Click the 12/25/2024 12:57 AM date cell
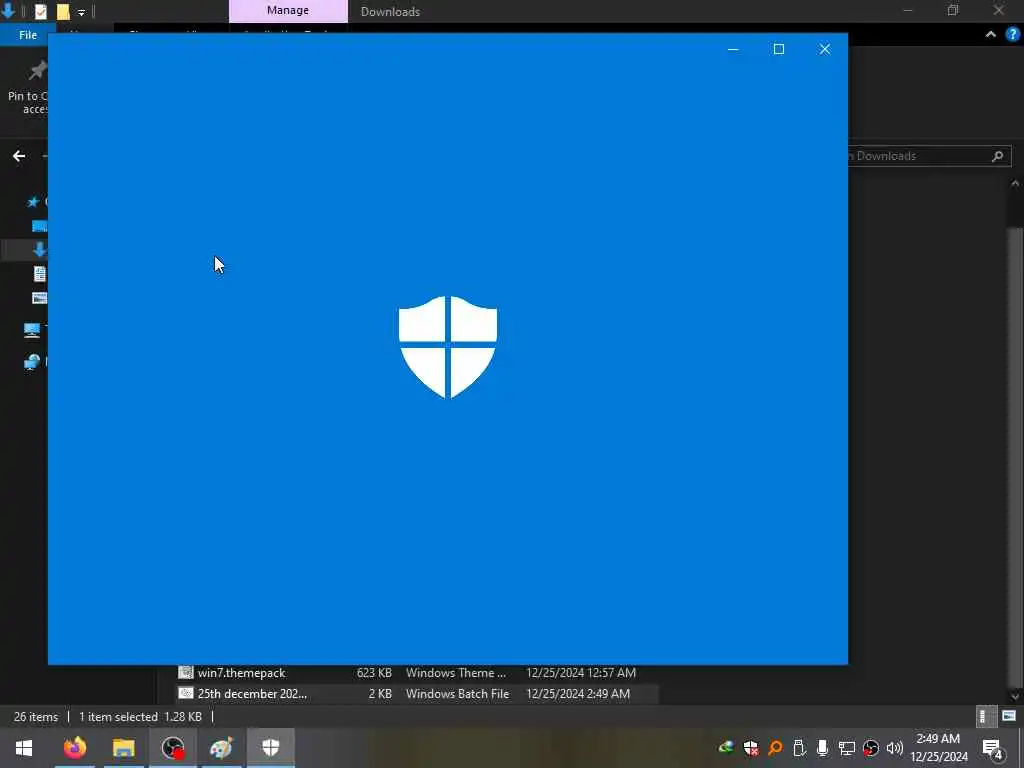This screenshot has width=1024, height=768. tap(581, 673)
